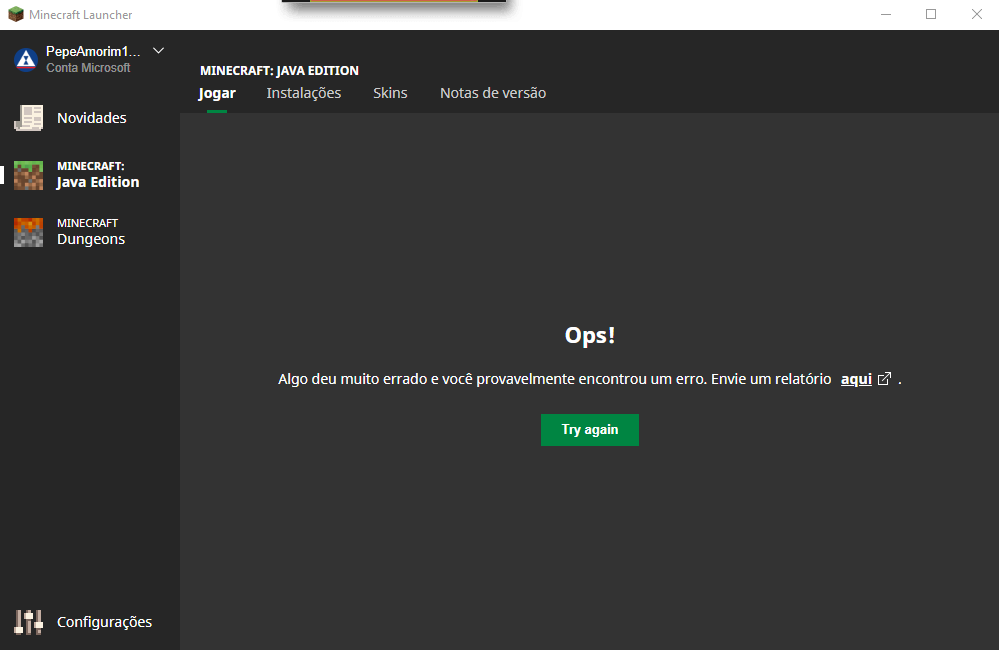This screenshot has height=650, width=999.
Task: Click the PepeAmorim1... account name
Action: click(93, 52)
